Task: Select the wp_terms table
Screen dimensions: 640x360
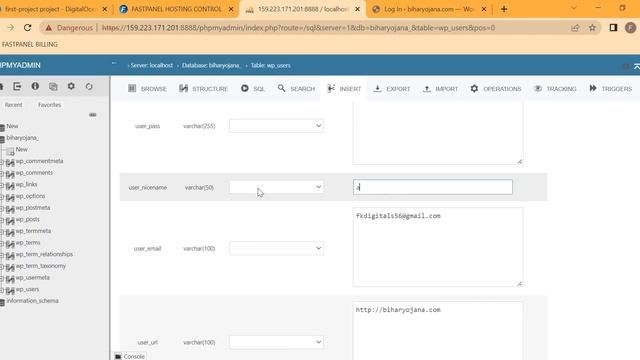Action: 28,242
